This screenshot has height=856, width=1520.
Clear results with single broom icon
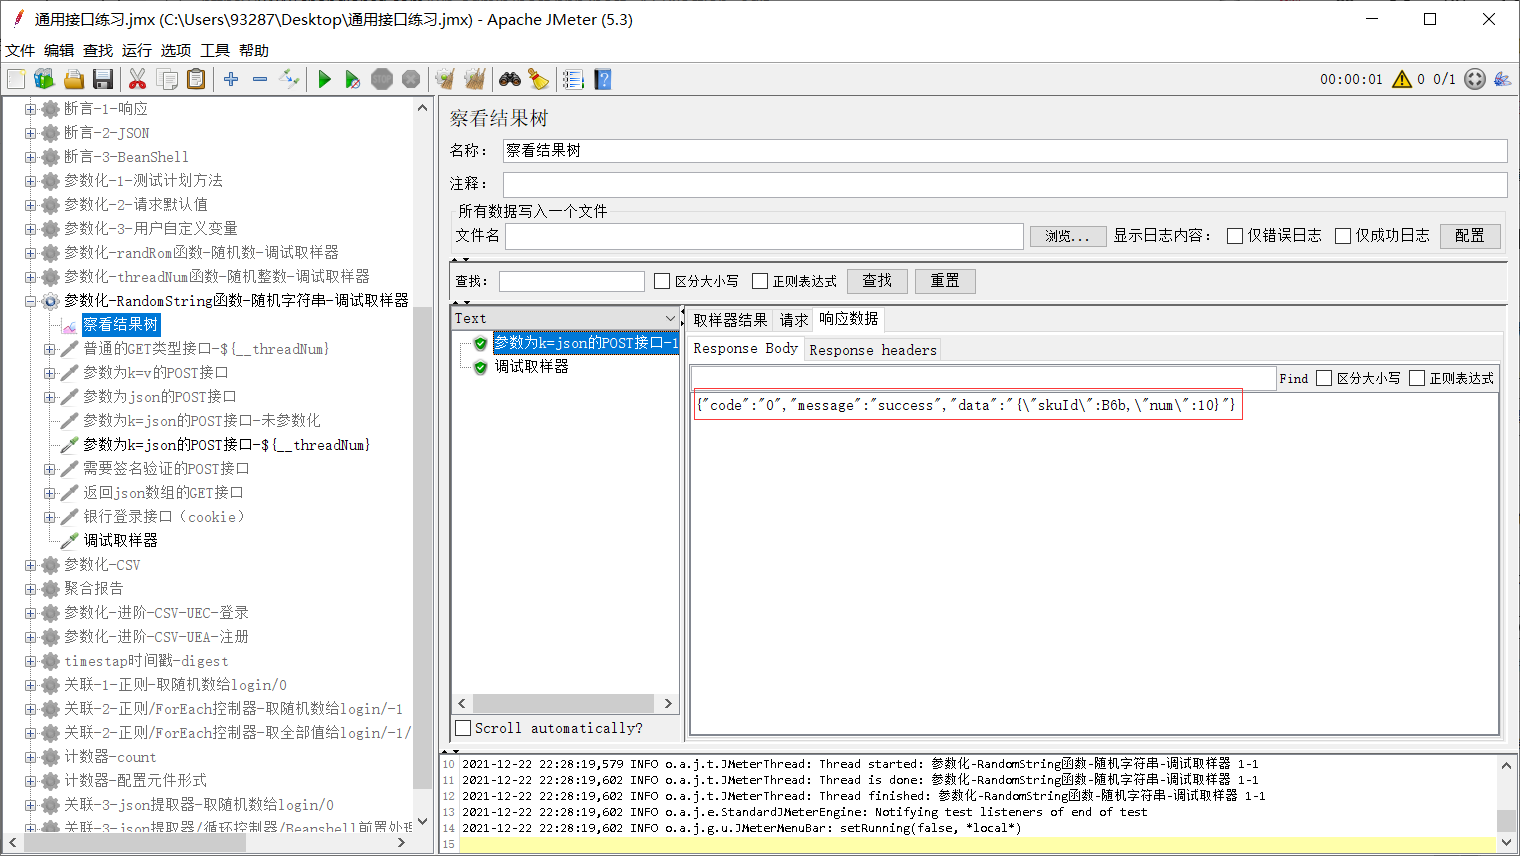coord(445,79)
